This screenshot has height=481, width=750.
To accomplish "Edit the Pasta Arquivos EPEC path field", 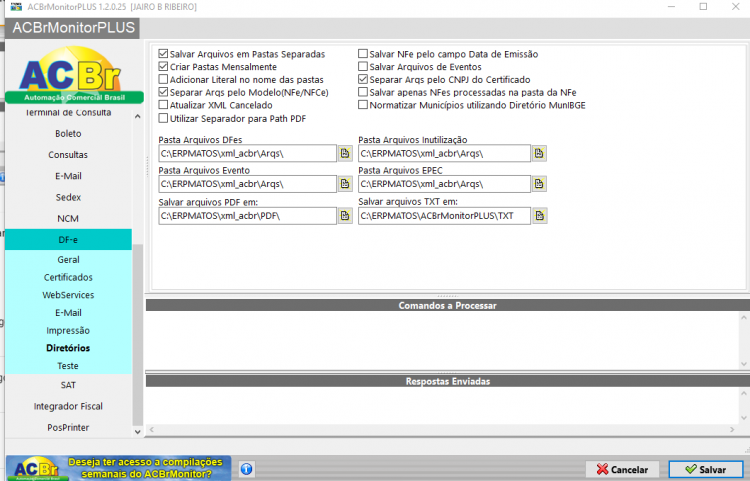I will [444, 184].
